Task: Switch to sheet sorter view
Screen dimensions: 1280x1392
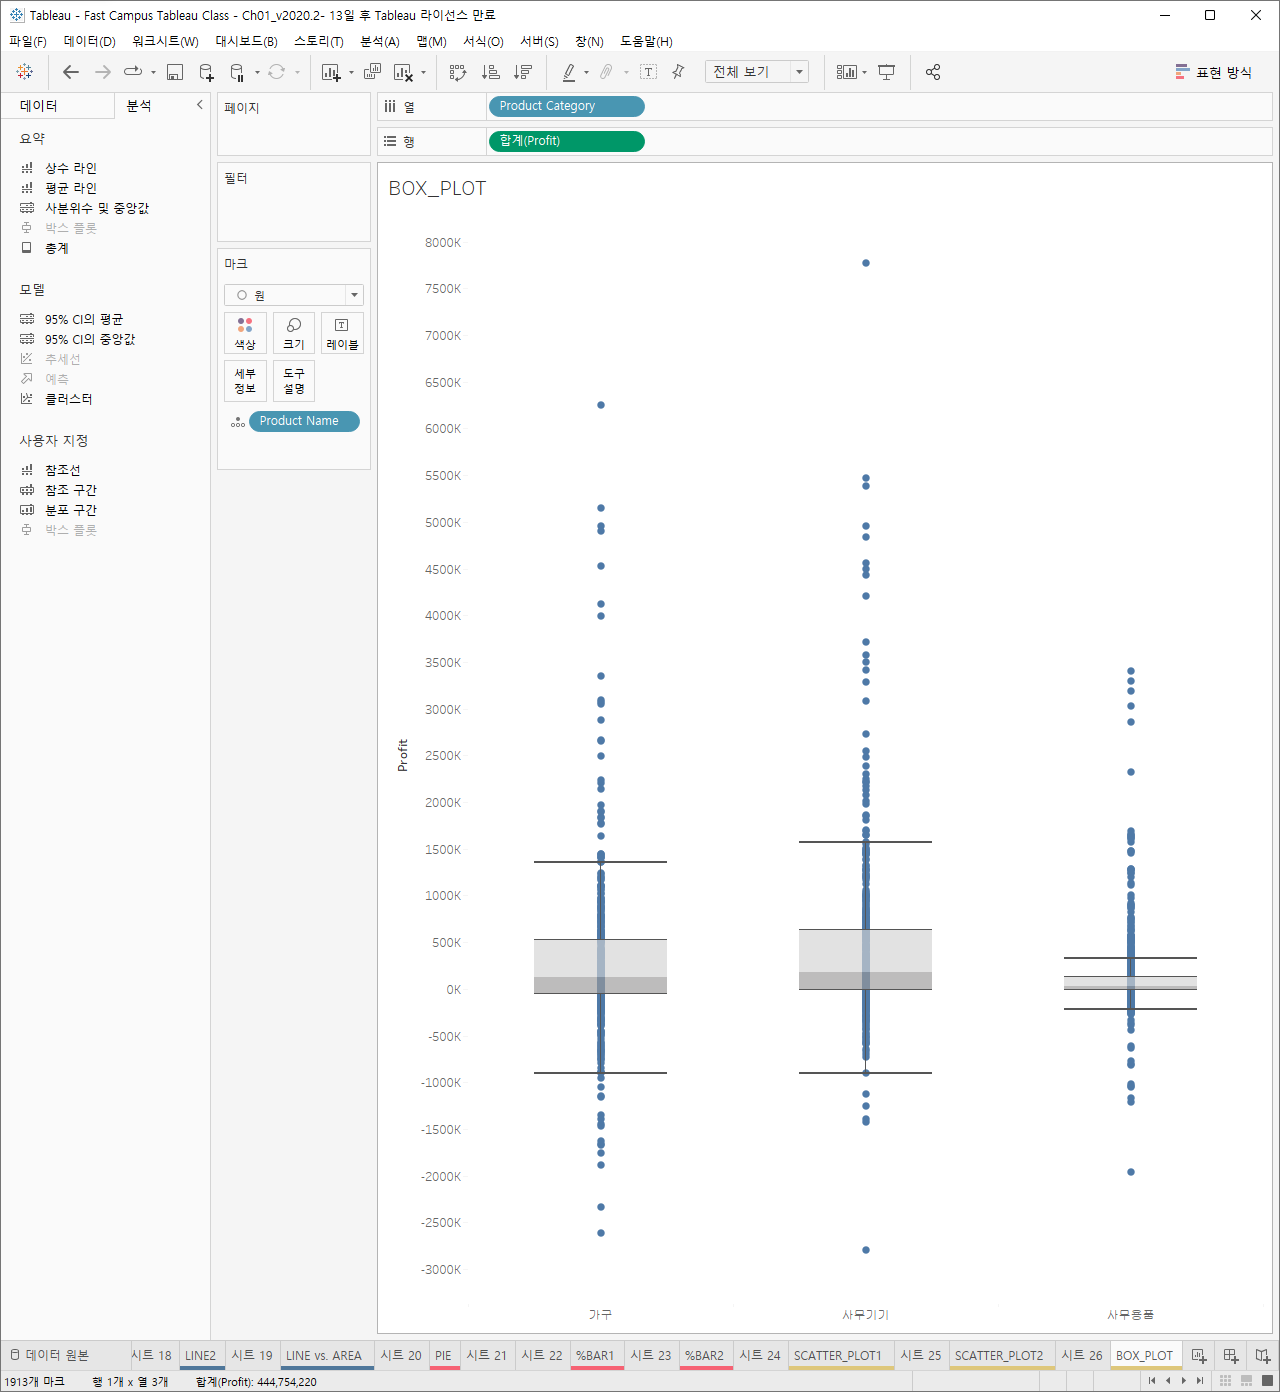Action: (x=1225, y=1381)
